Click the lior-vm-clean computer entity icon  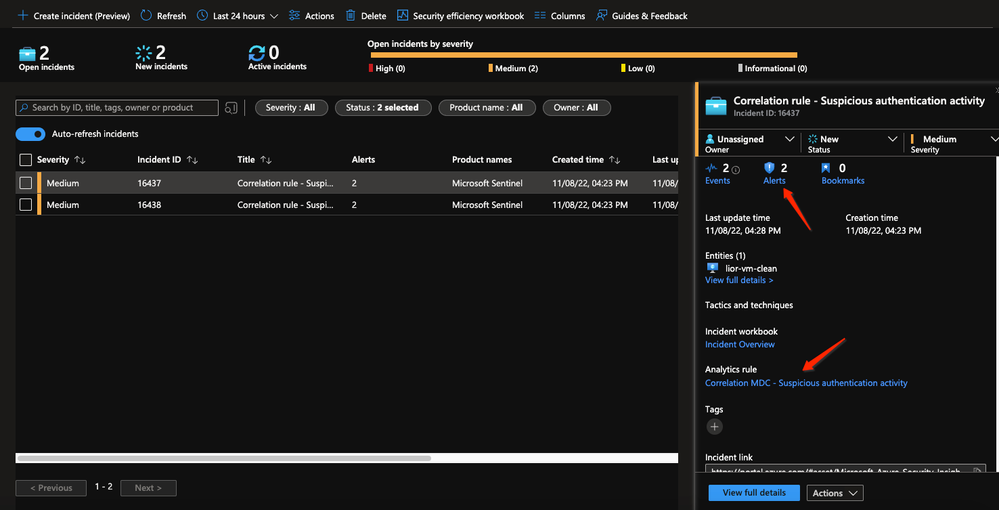tap(713, 268)
